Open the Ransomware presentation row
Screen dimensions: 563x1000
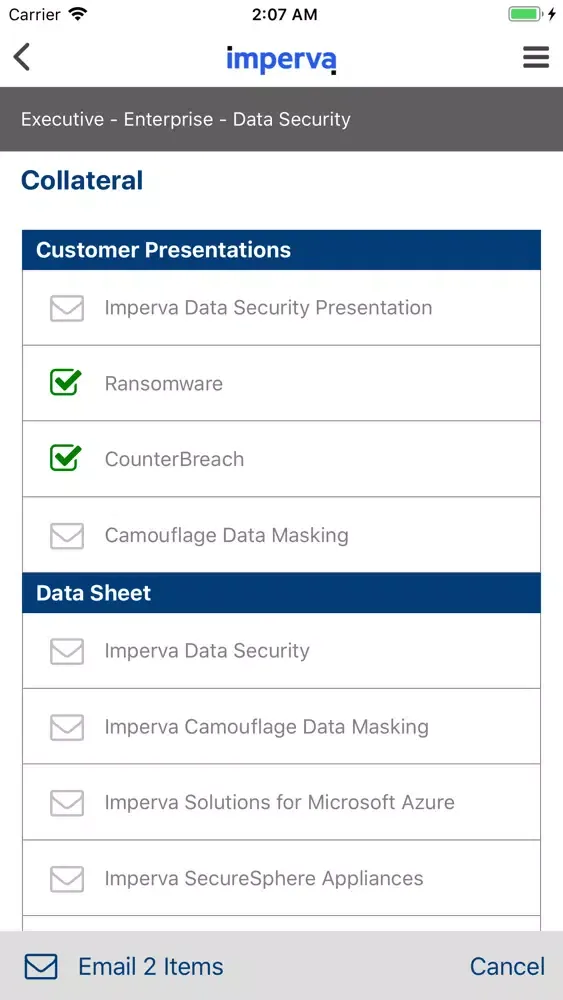[281, 383]
